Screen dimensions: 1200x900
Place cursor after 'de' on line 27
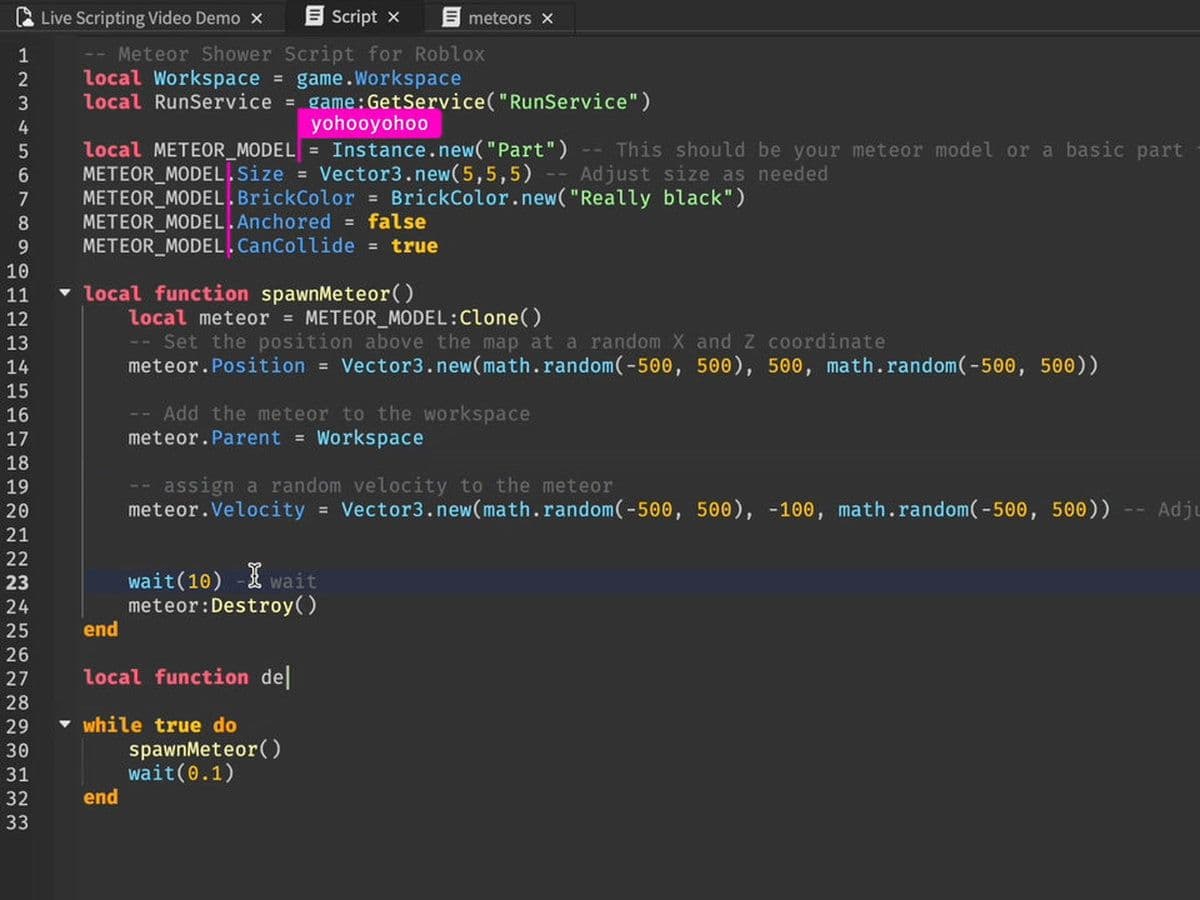(285, 677)
